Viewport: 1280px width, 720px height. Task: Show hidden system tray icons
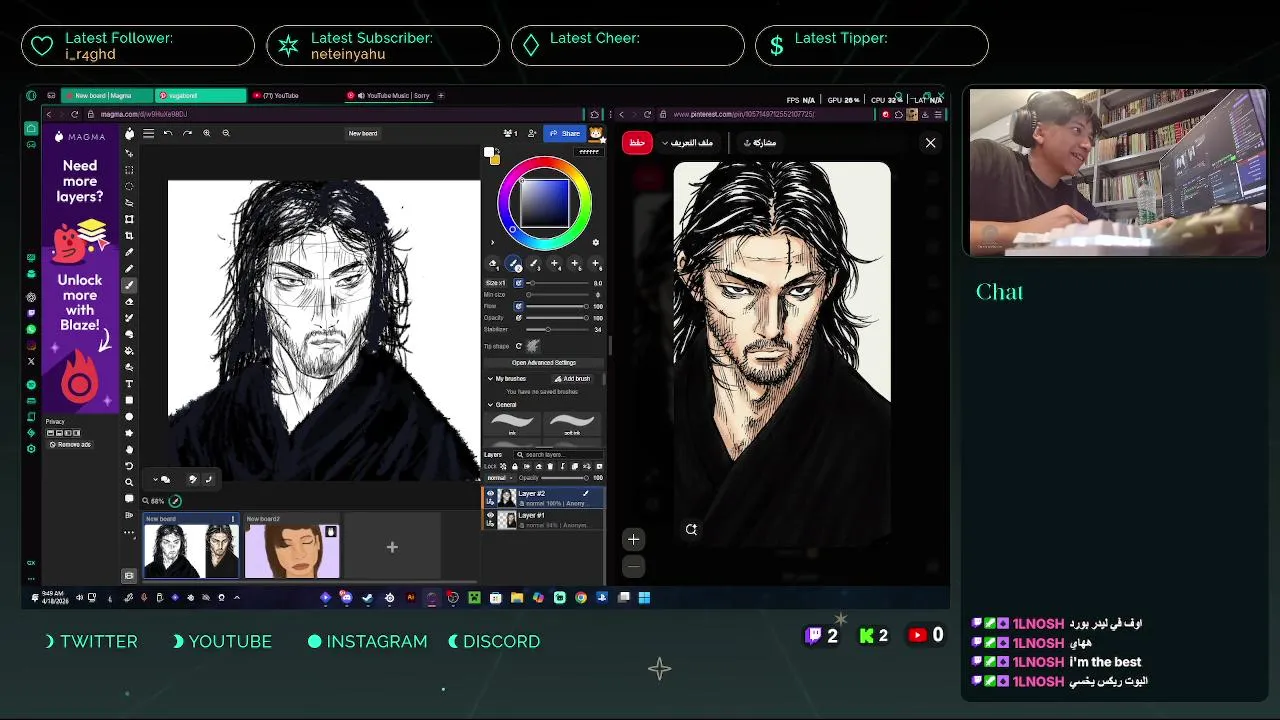[x=237, y=597]
